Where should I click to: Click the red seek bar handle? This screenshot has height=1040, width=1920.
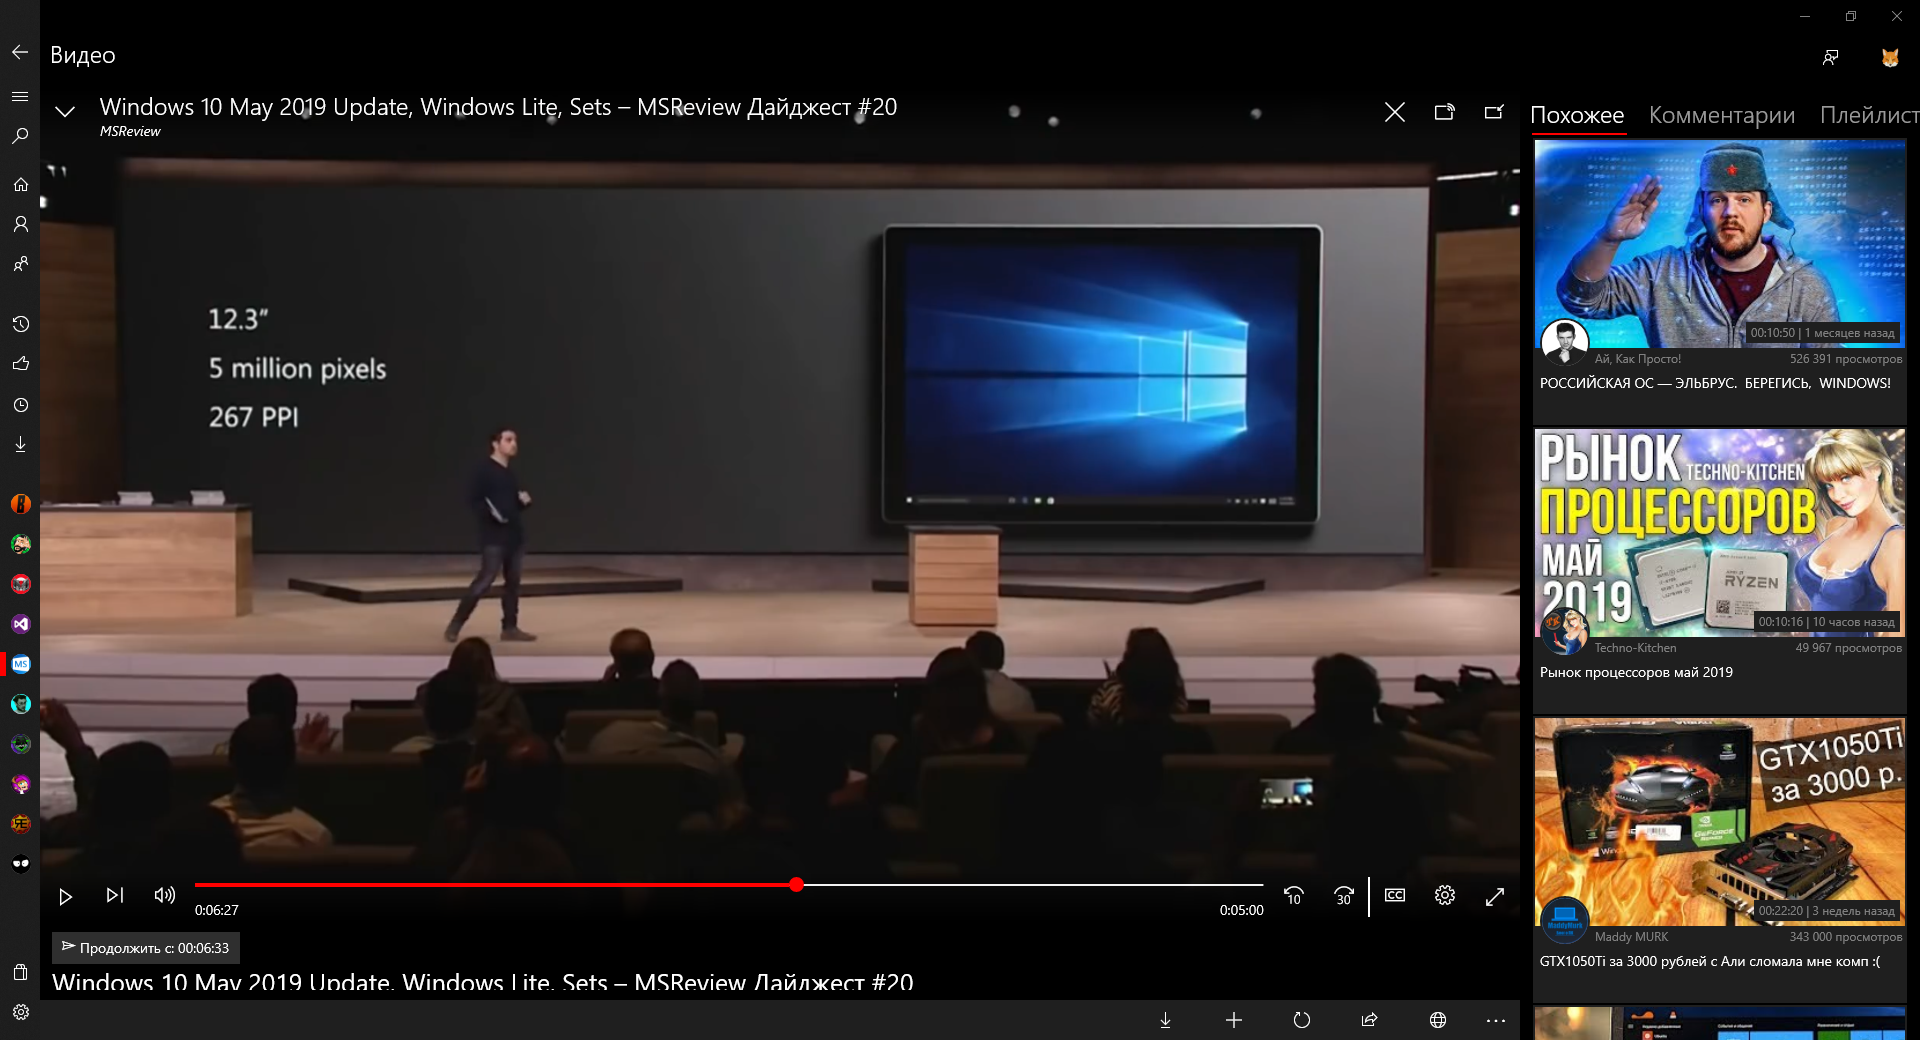pyautogui.click(x=796, y=885)
